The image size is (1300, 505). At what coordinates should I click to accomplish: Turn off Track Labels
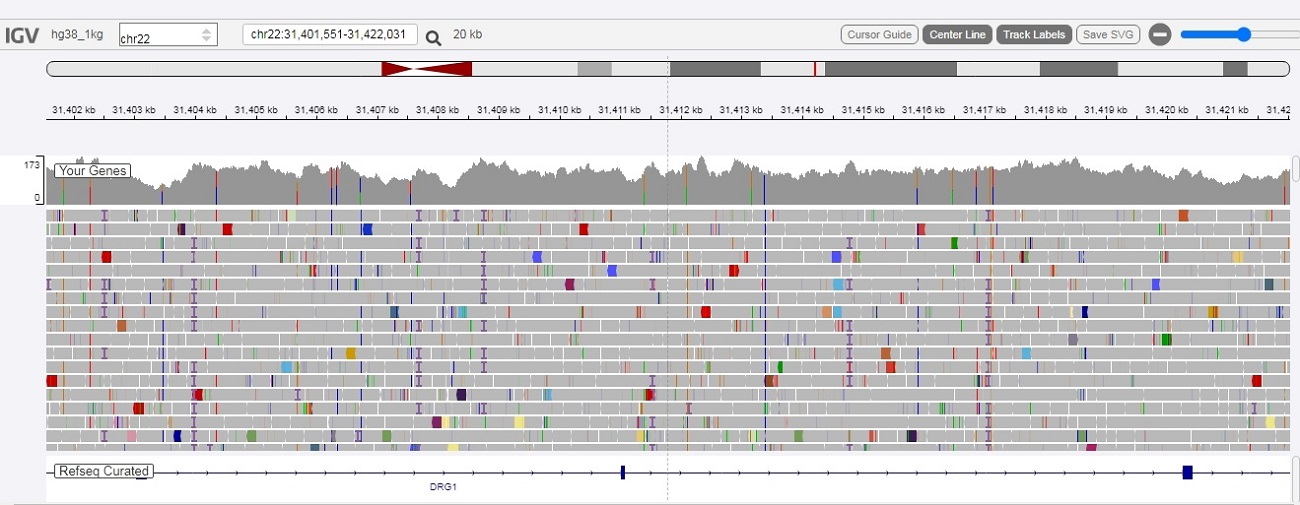coord(1034,35)
